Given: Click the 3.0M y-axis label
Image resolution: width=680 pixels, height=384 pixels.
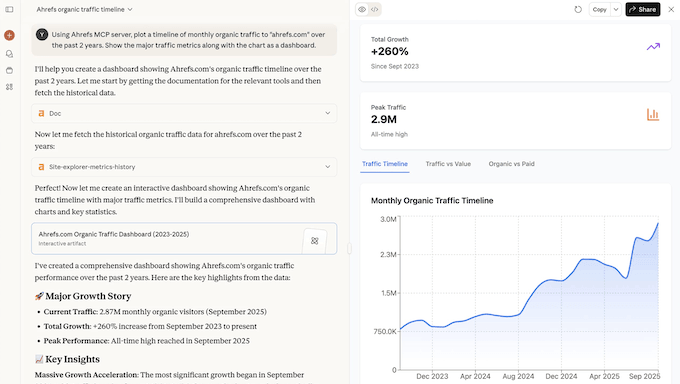Looking at the screenshot, I should (x=388, y=219).
